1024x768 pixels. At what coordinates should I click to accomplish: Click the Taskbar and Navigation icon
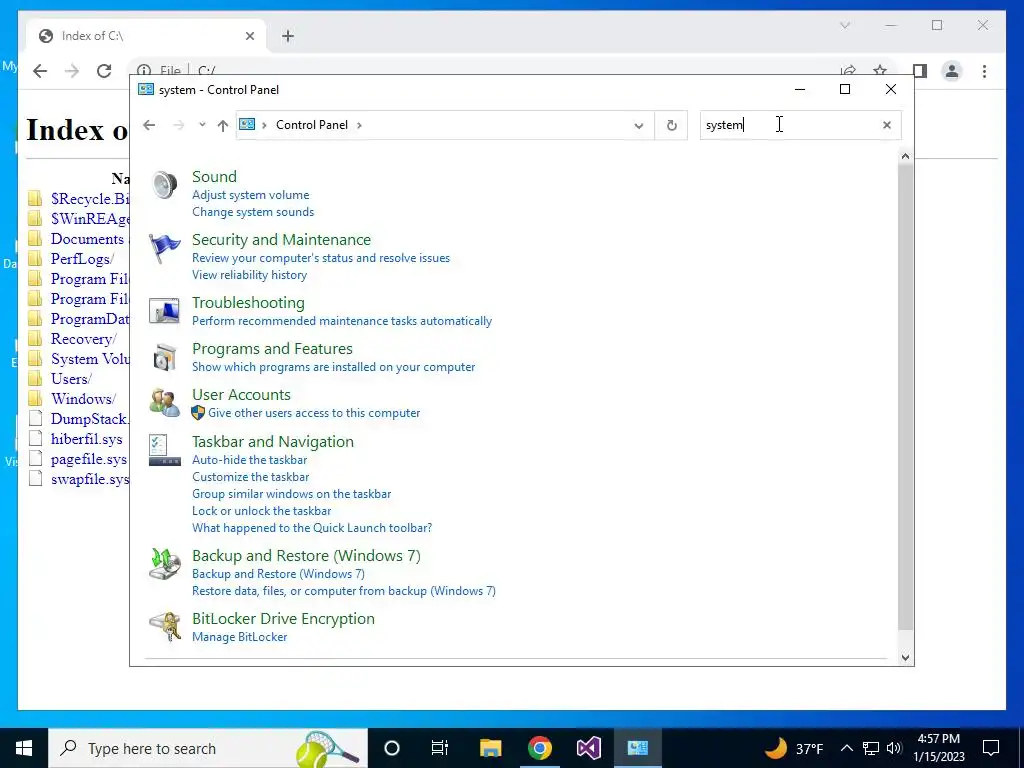coord(165,450)
